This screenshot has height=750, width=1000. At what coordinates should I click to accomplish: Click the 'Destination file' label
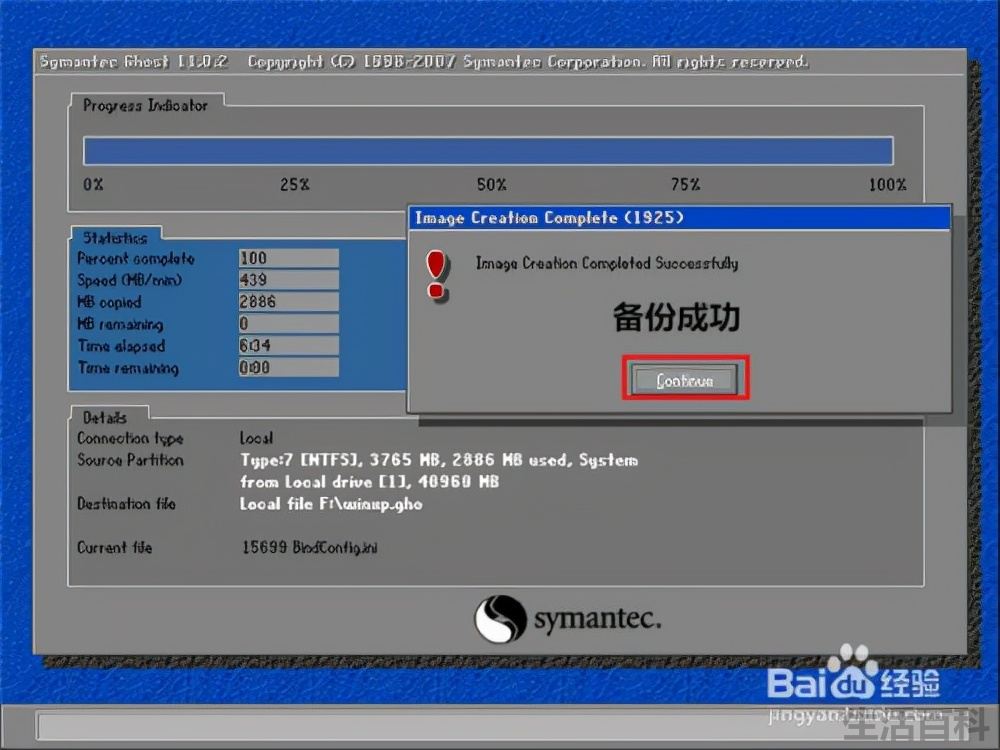(x=126, y=504)
